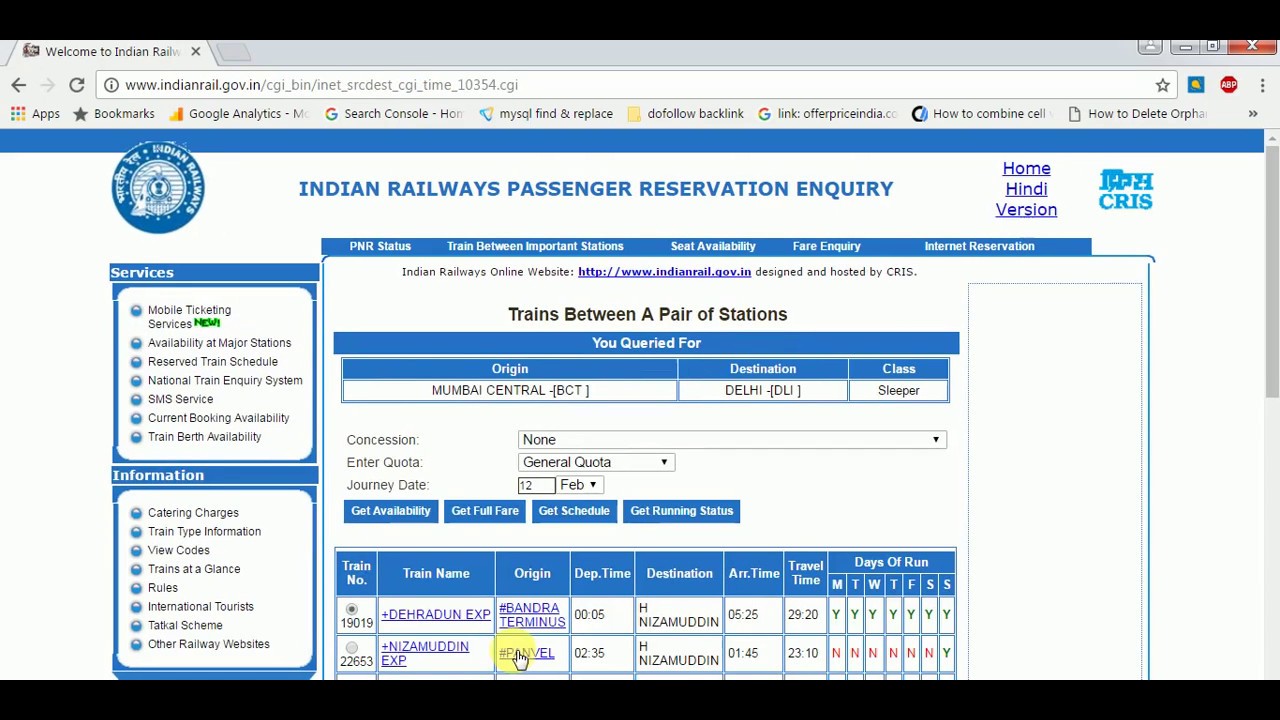1280x720 pixels.
Task: Open Current Booking Availability link
Action: click(x=218, y=418)
